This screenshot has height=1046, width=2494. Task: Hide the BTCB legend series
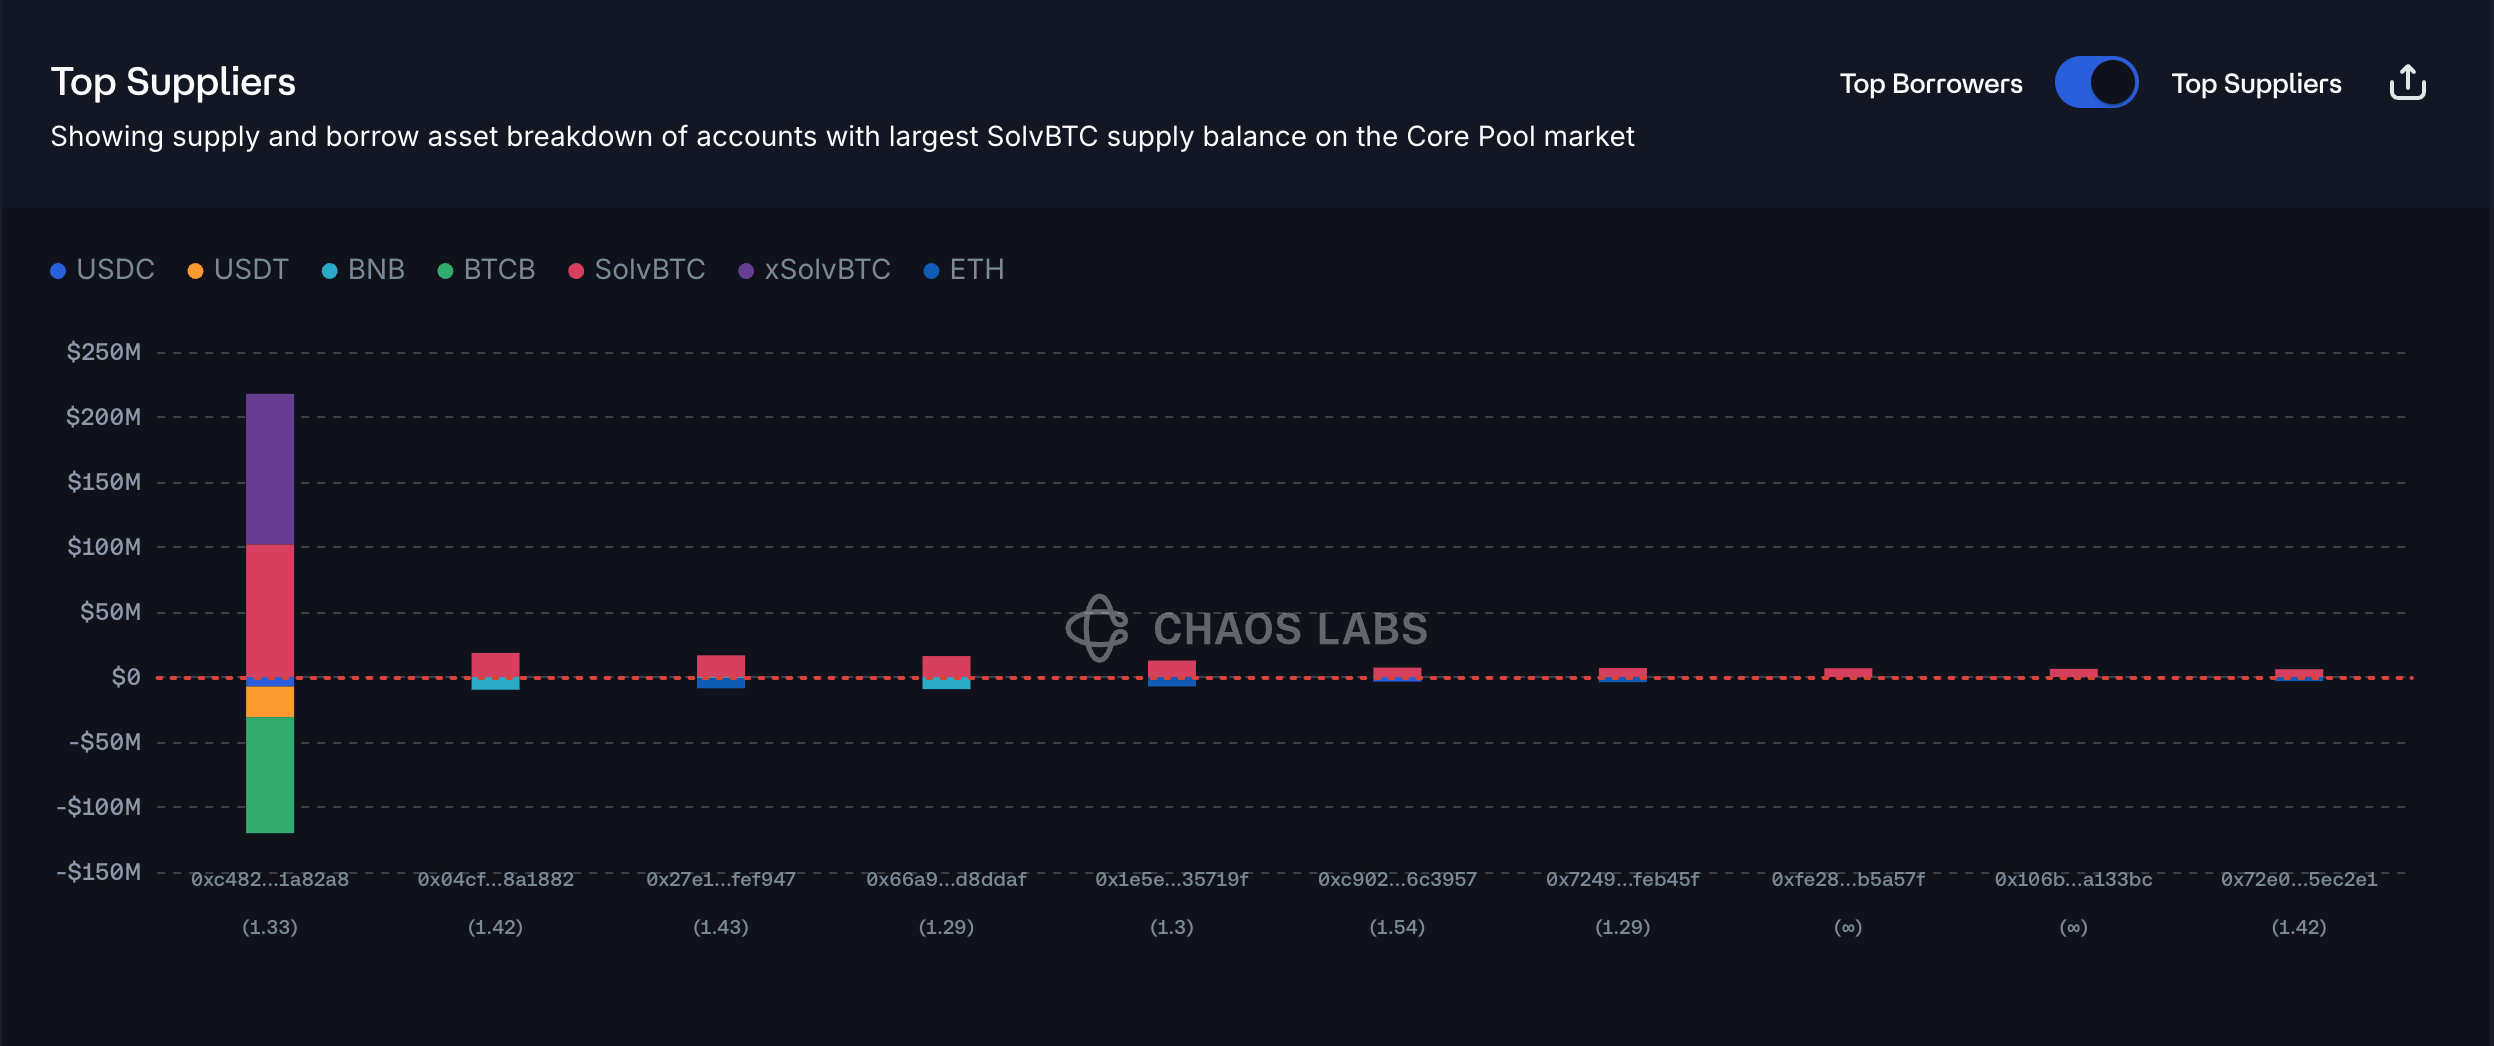tap(487, 270)
